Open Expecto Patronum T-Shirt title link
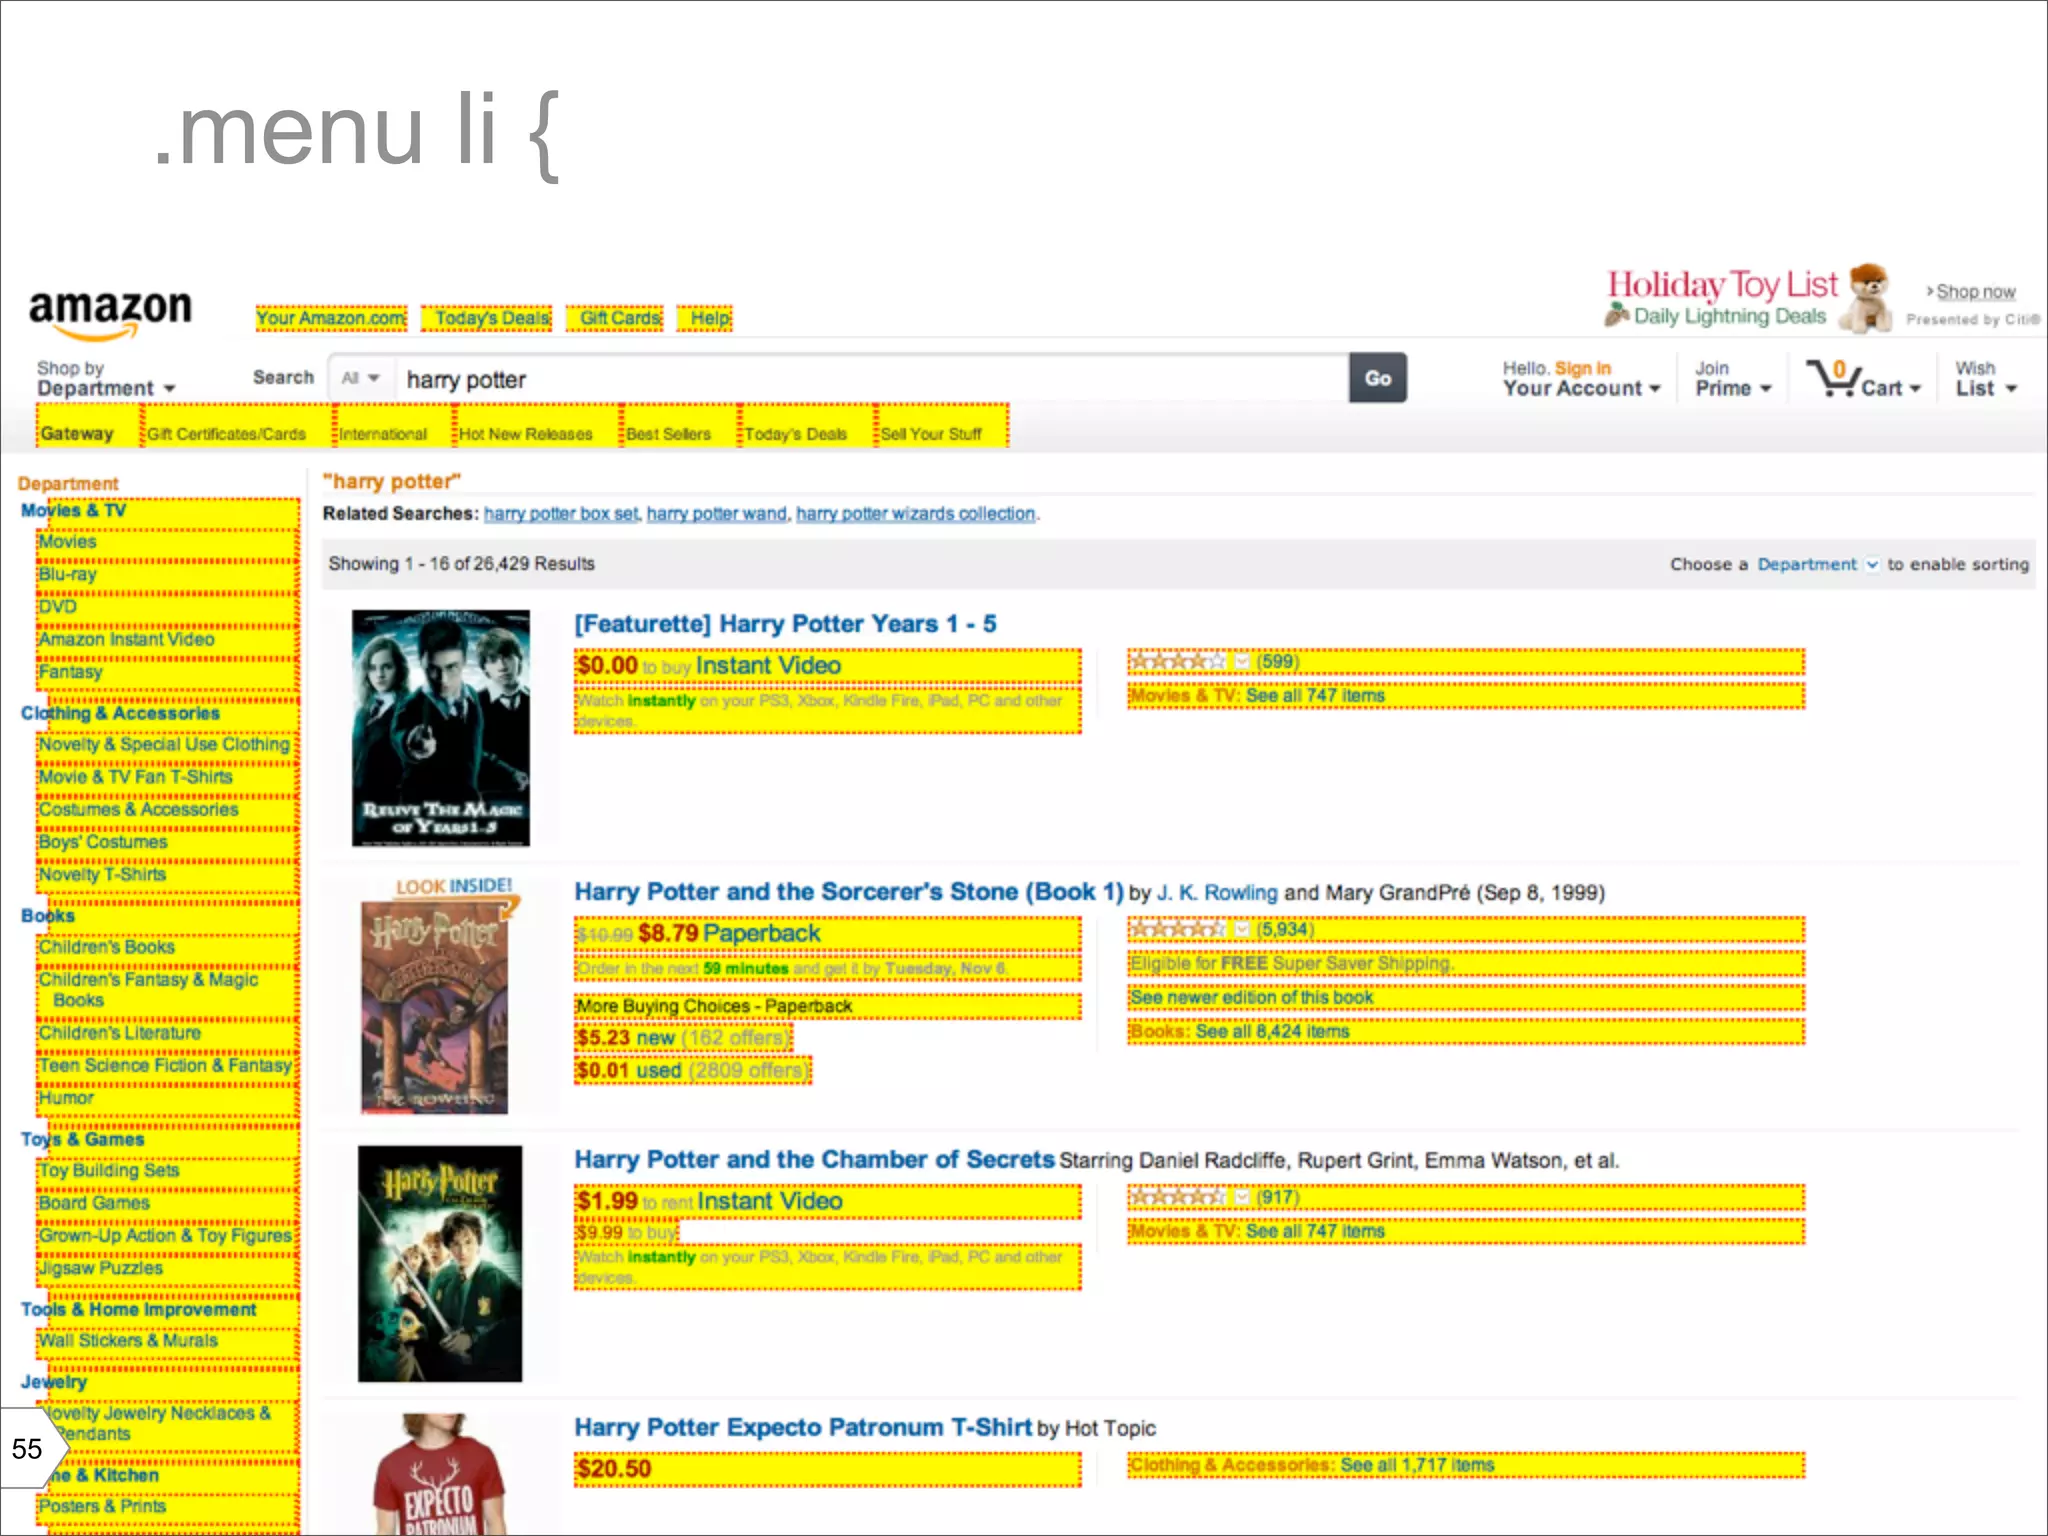 (x=802, y=1428)
